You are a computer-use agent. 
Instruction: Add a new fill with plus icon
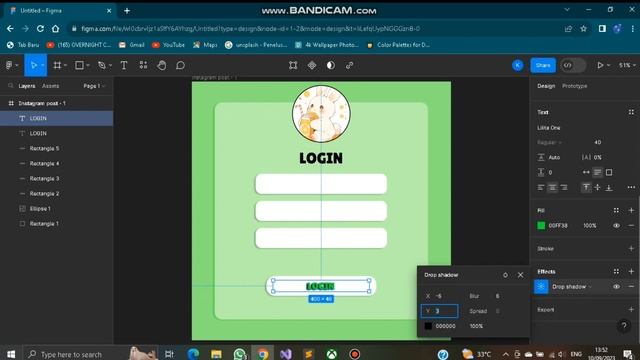pos(631,210)
